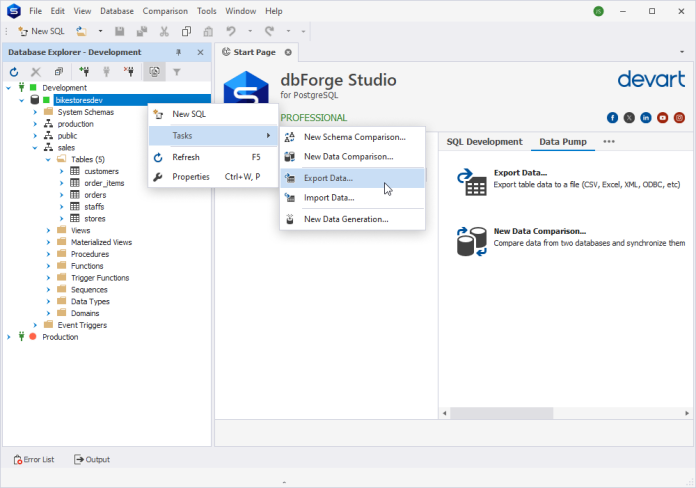Click the Copy toolbar icon
This screenshot has height=488, width=696.
click(x=186, y=31)
